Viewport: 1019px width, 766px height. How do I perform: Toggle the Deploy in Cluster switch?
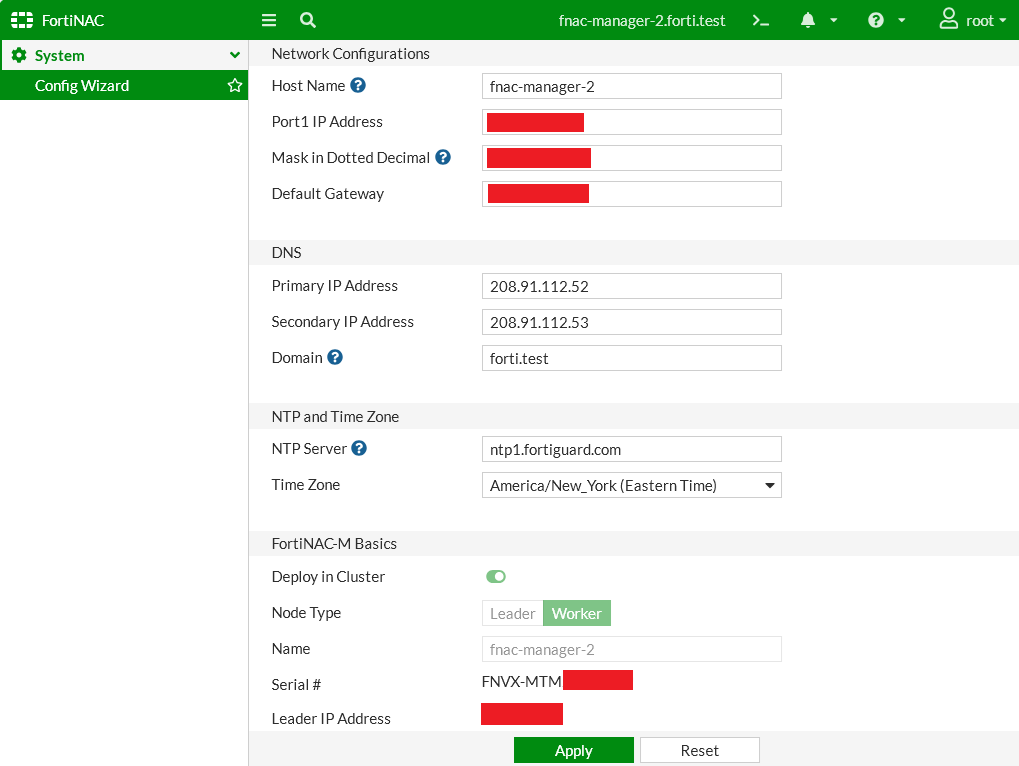pyautogui.click(x=496, y=576)
